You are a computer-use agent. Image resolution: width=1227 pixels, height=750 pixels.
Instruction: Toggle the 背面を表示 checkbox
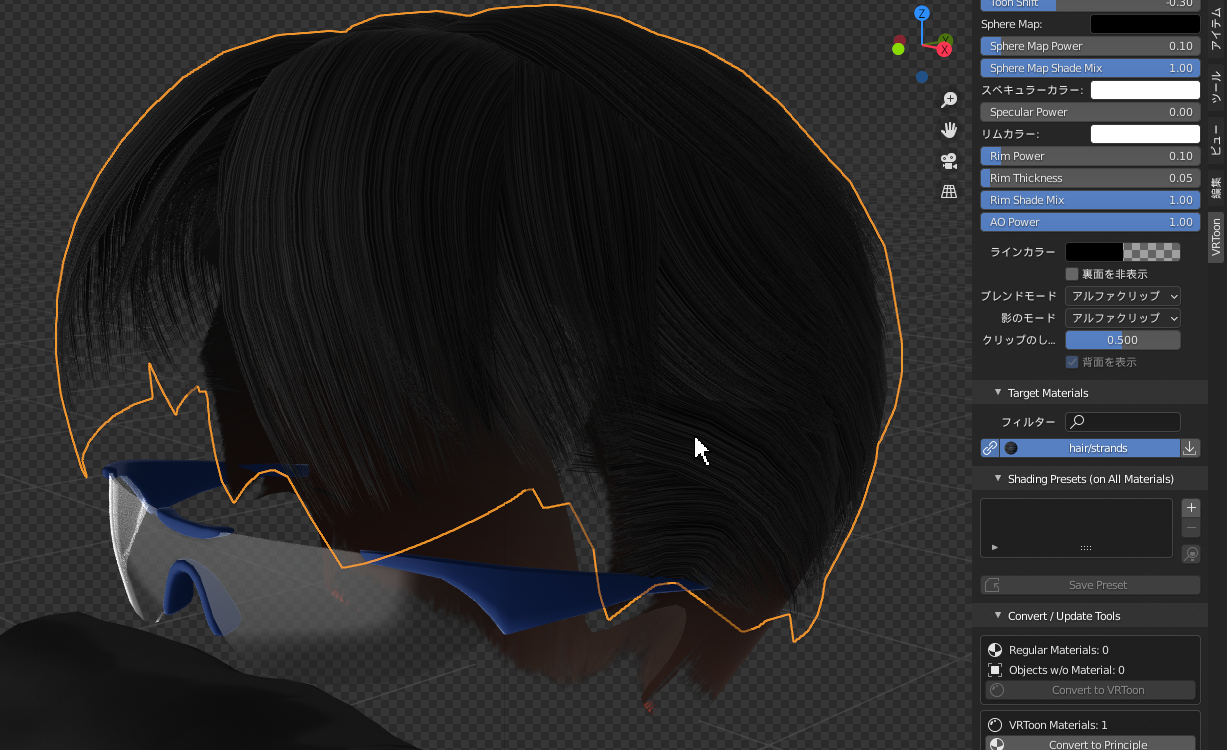coord(1072,362)
